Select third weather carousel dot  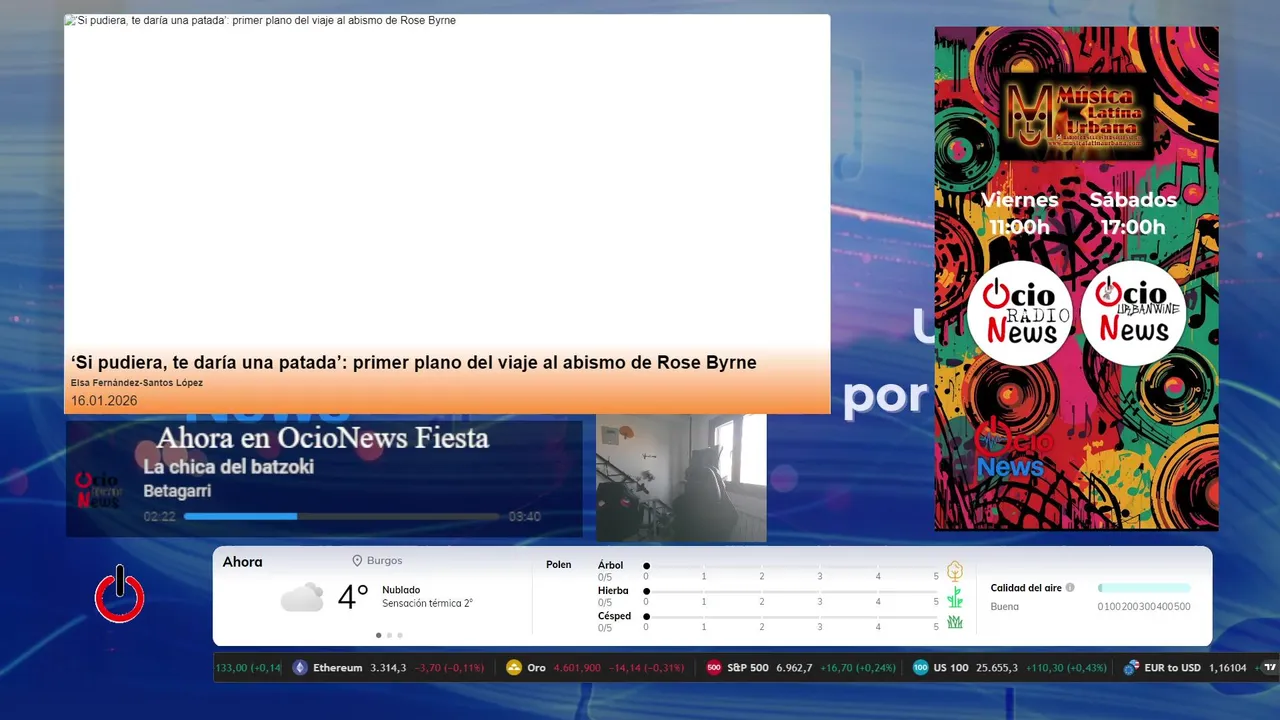click(x=400, y=635)
